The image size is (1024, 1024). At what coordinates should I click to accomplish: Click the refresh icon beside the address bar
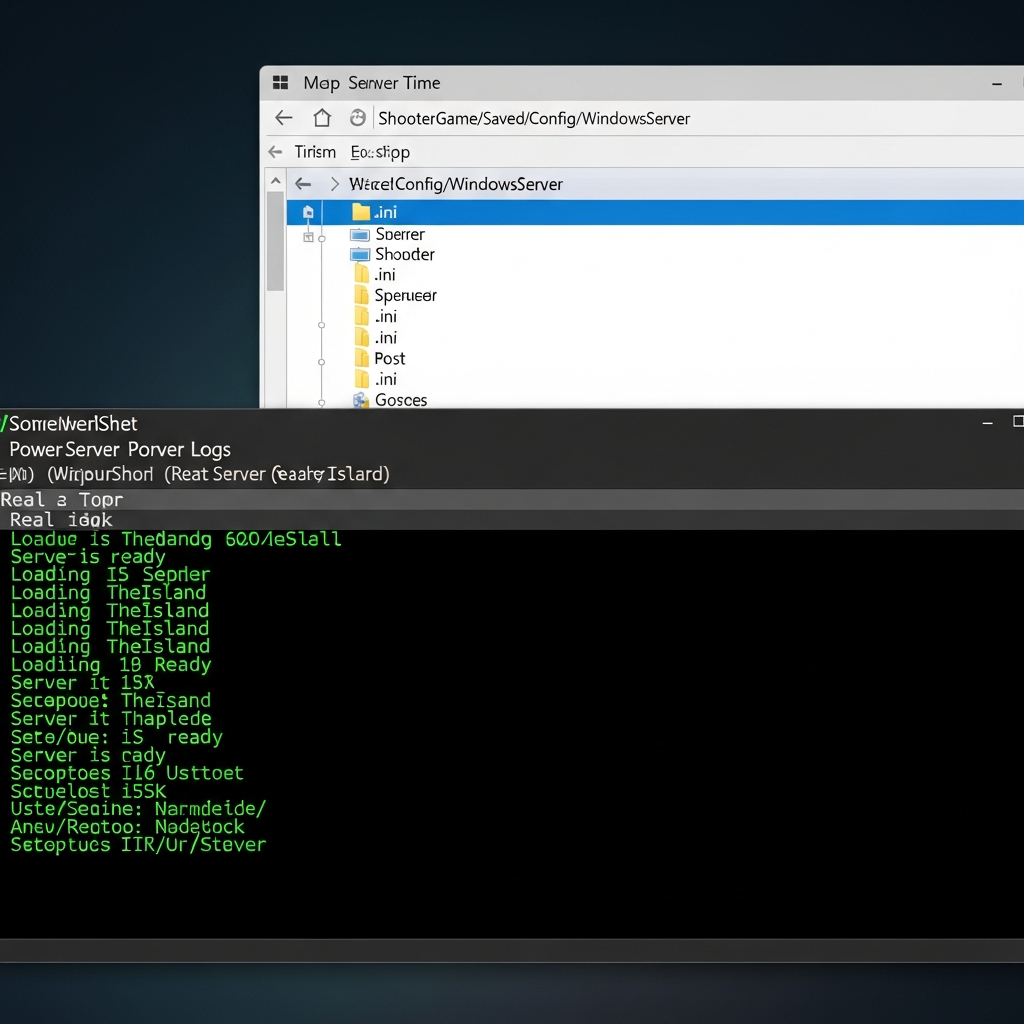[357, 117]
